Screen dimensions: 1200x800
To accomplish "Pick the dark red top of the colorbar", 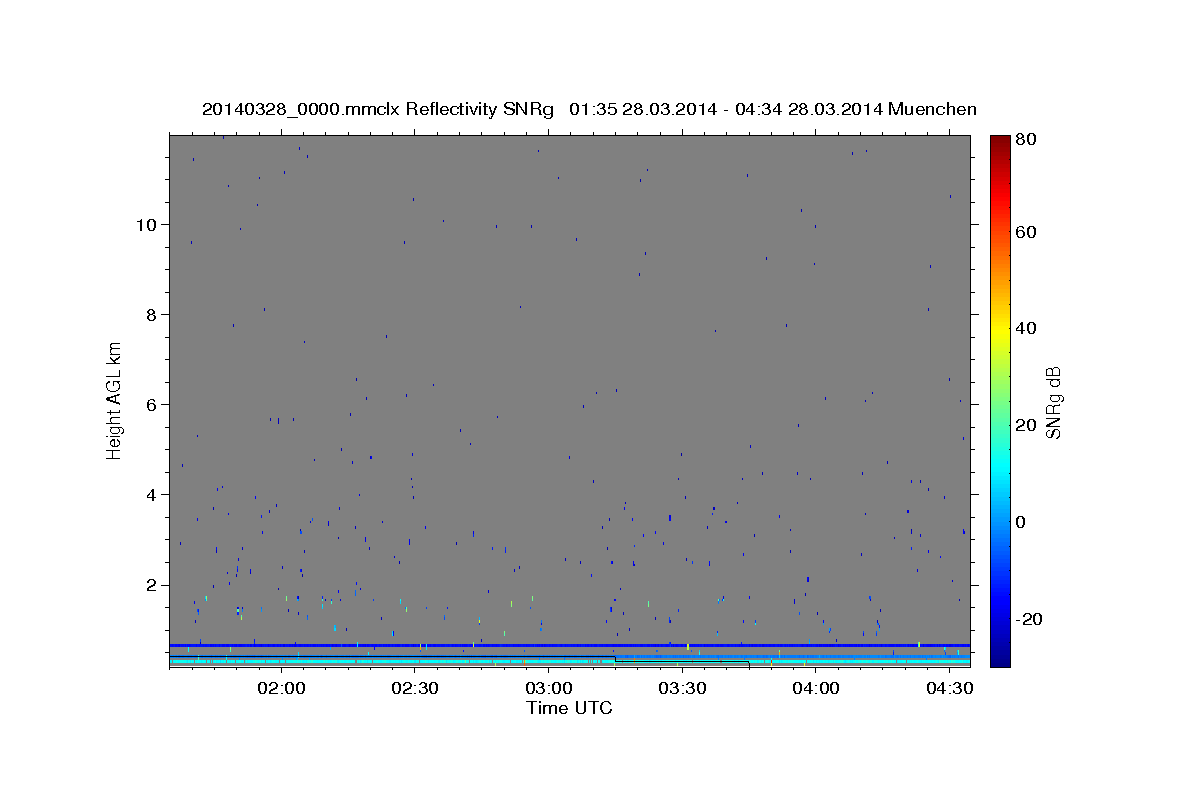I will click(1000, 142).
